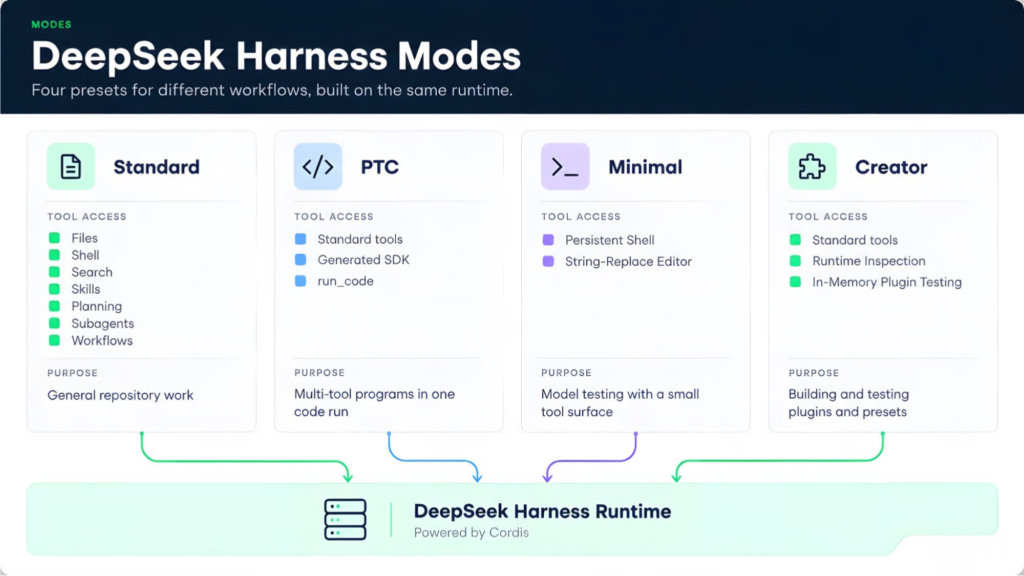Click the Minimal terminal prompt icon
This screenshot has width=1024, height=576.
(565, 167)
